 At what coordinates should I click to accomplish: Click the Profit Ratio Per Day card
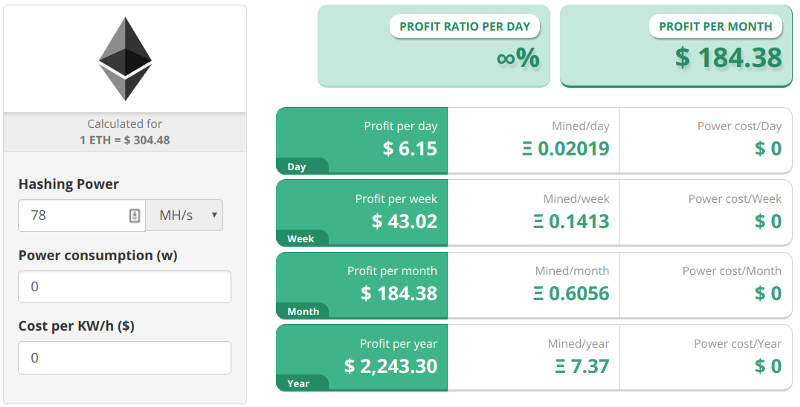(x=433, y=45)
